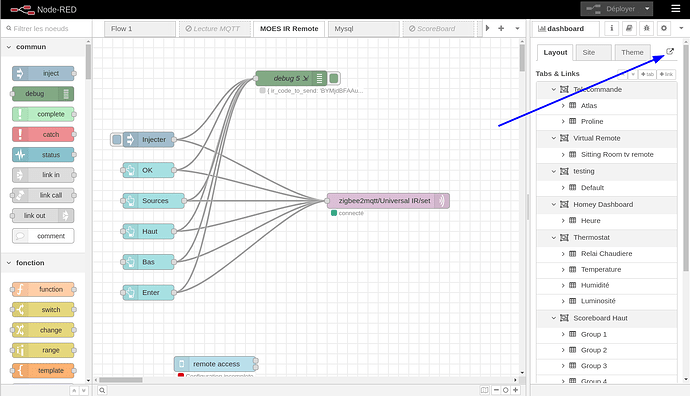Open the hamburger main menu

pyautogui.click(x=675, y=9)
